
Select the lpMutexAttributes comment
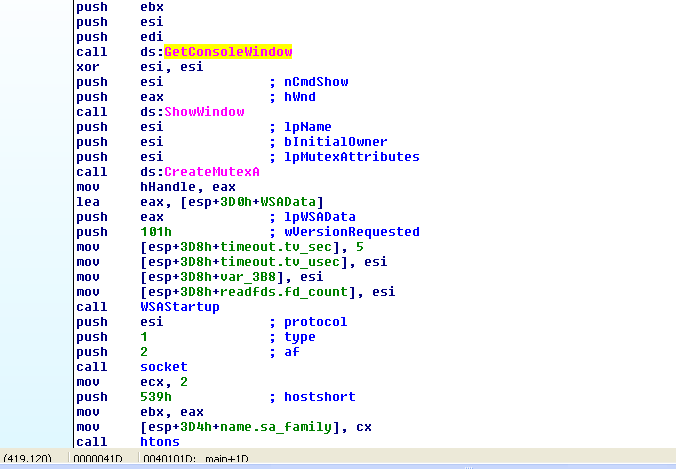click(351, 157)
